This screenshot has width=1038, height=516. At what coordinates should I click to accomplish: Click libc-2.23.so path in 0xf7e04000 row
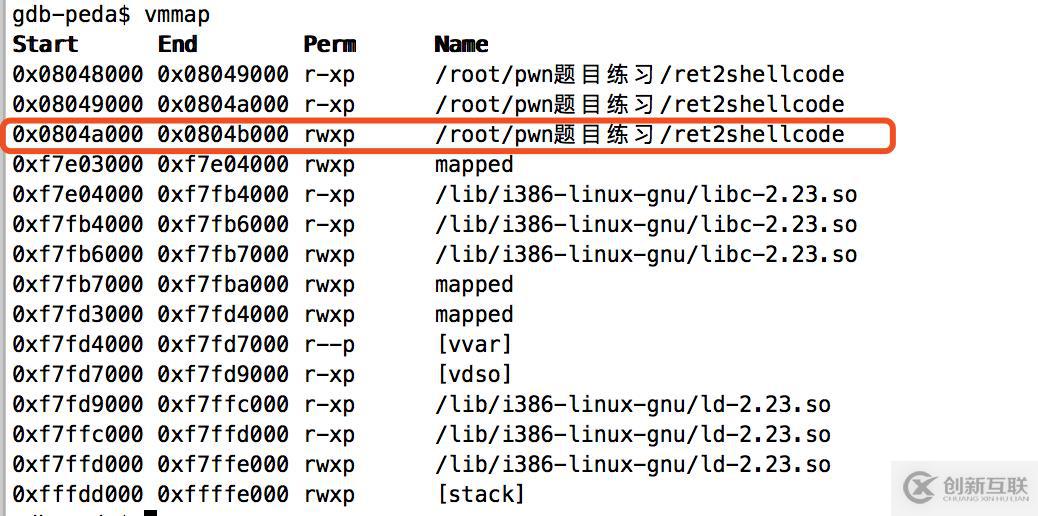[646, 195]
